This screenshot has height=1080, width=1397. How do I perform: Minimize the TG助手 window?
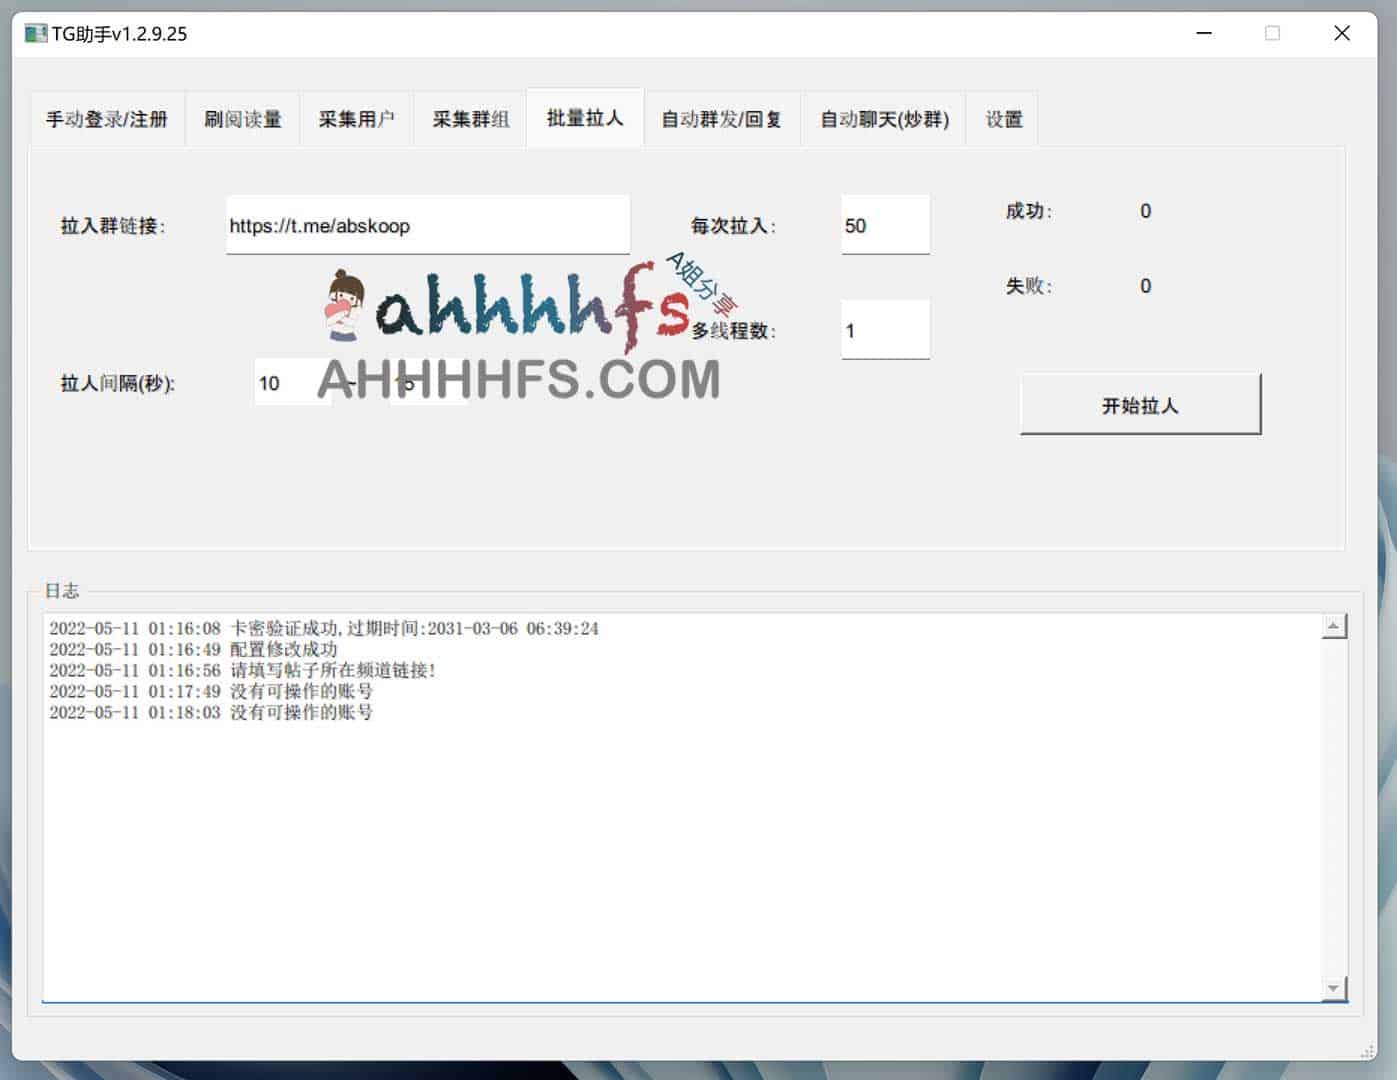[x=1204, y=34]
